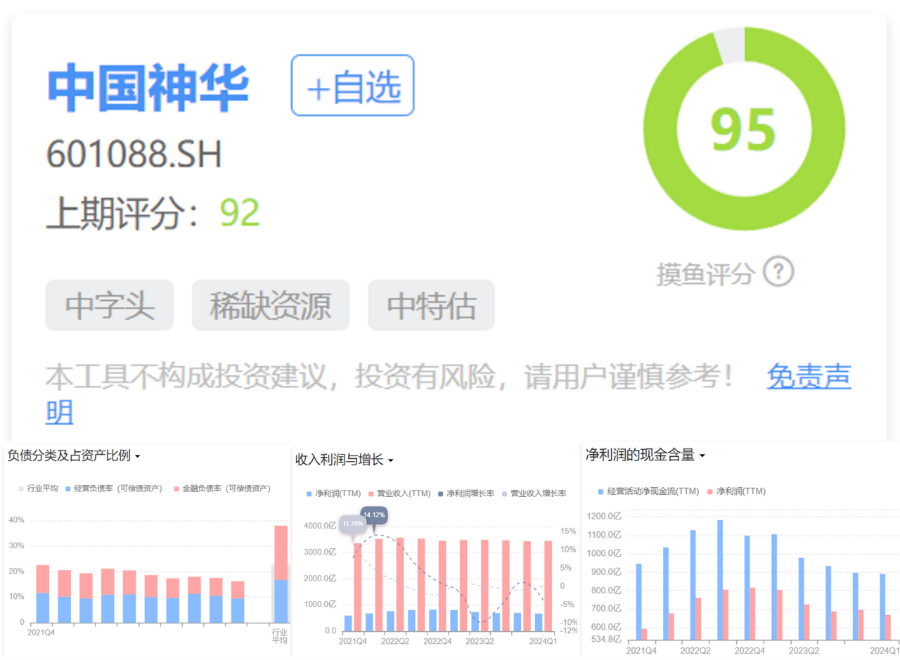Screen dimensions: 900x660
Task: Open the 摸鱼评分 question mark help icon
Action: (778, 272)
